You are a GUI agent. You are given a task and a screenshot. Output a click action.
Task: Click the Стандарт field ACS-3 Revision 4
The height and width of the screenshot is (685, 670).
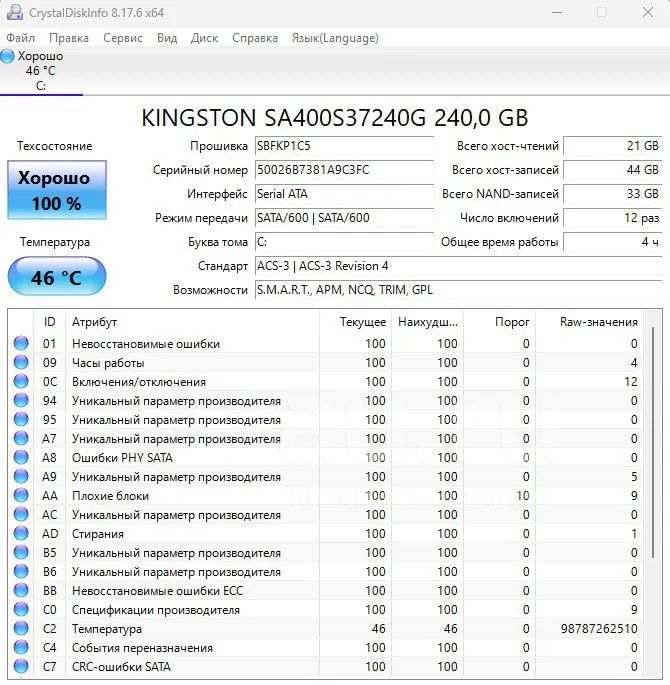pyautogui.click(x=459, y=266)
